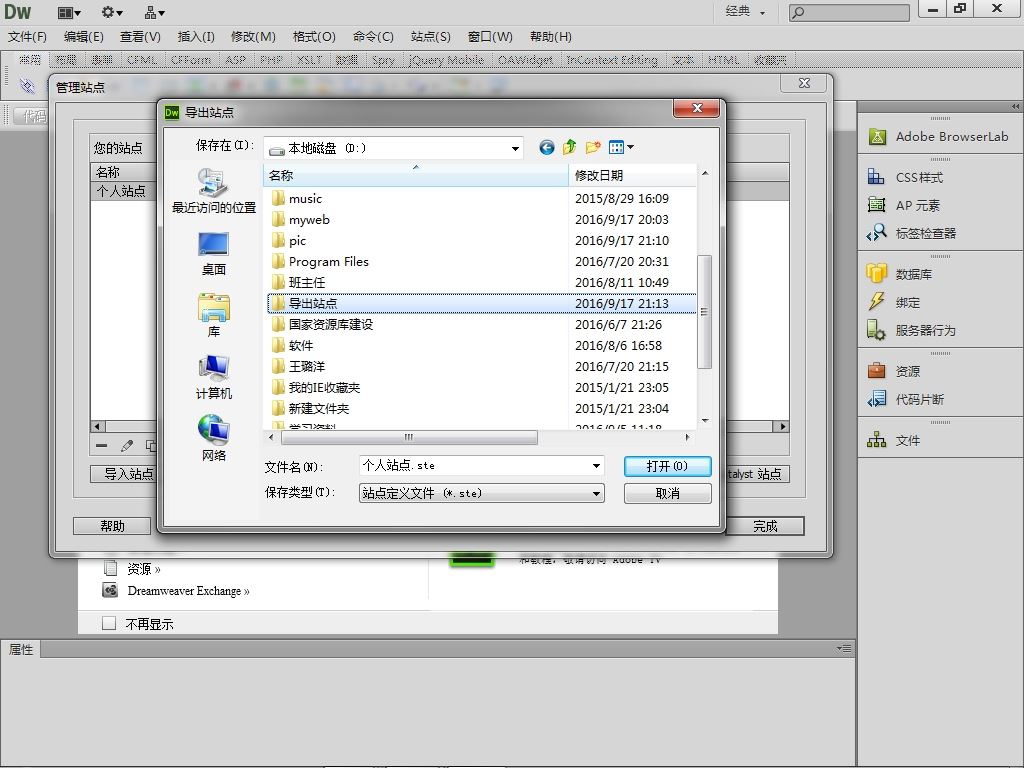Open the view menu icon in dialog
Viewport: 1024px width, 768px height.
coord(621,148)
